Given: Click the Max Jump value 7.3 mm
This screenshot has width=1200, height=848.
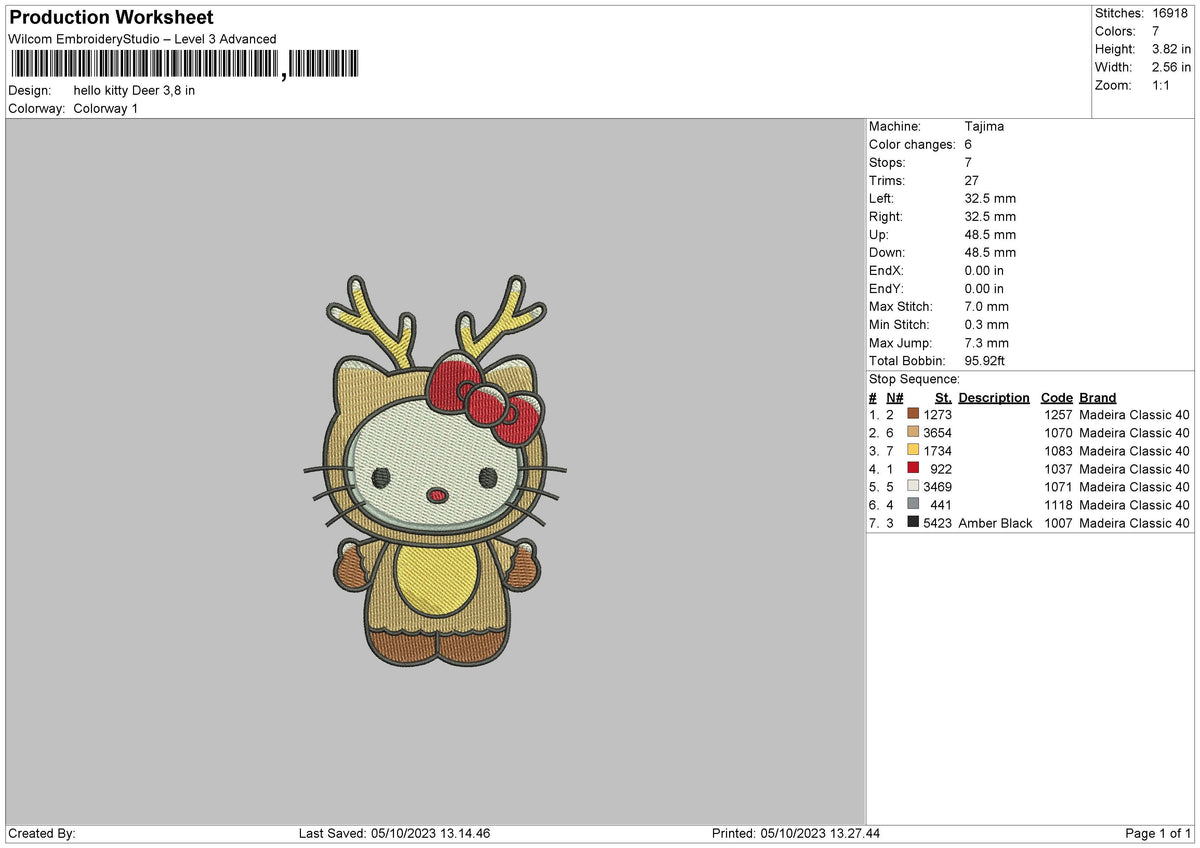Looking at the screenshot, I should [x=987, y=343].
